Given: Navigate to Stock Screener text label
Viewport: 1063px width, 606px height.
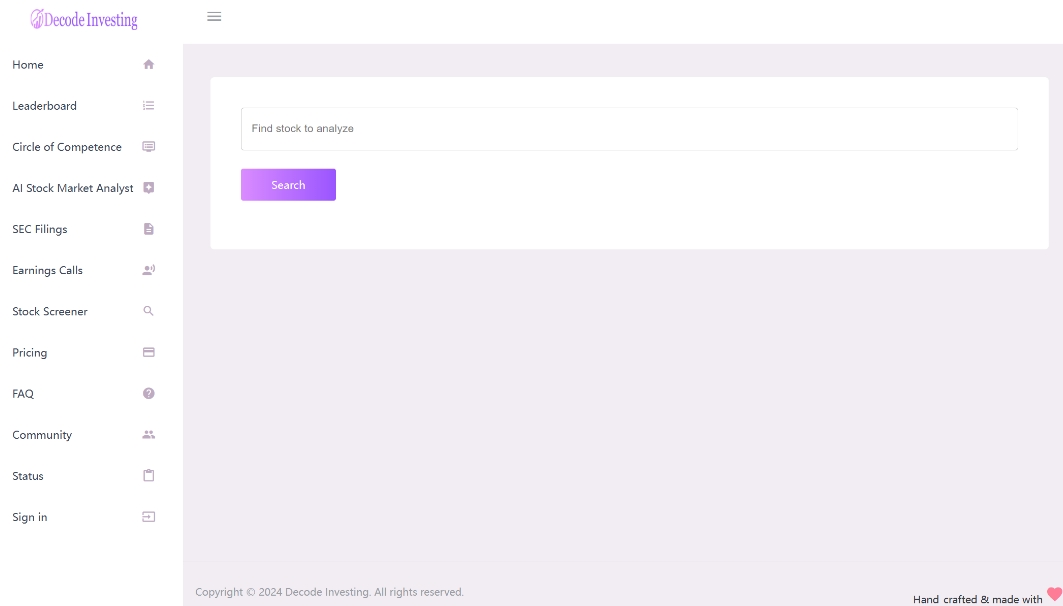Looking at the screenshot, I should click(x=50, y=312).
